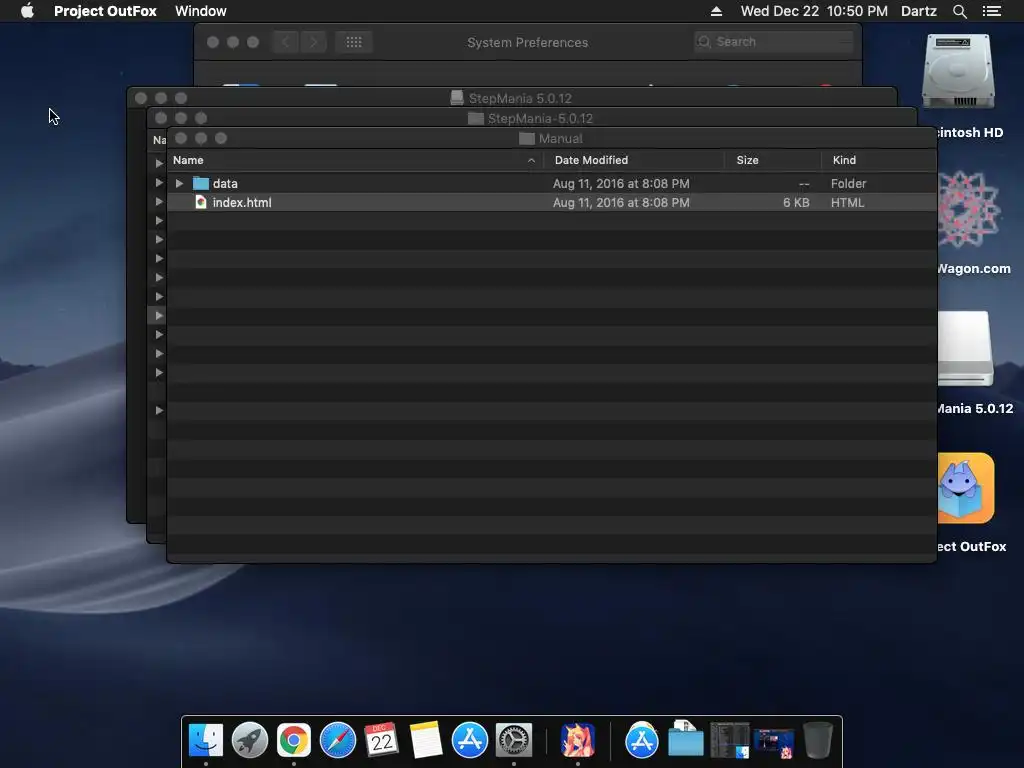The image size is (1024, 768).
Task: Restore the minimized game window thumbnail in Dock
Action: tap(773, 743)
